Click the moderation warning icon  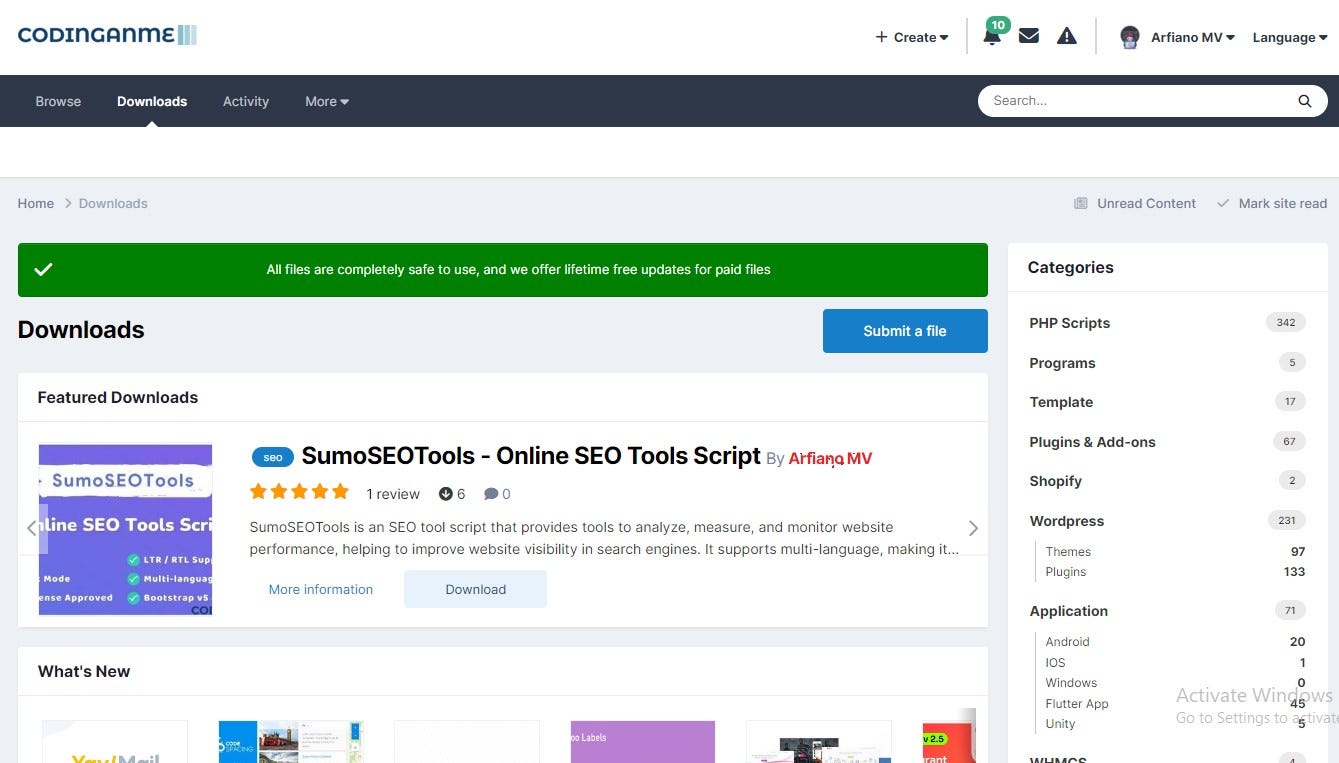coord(1066,35)
